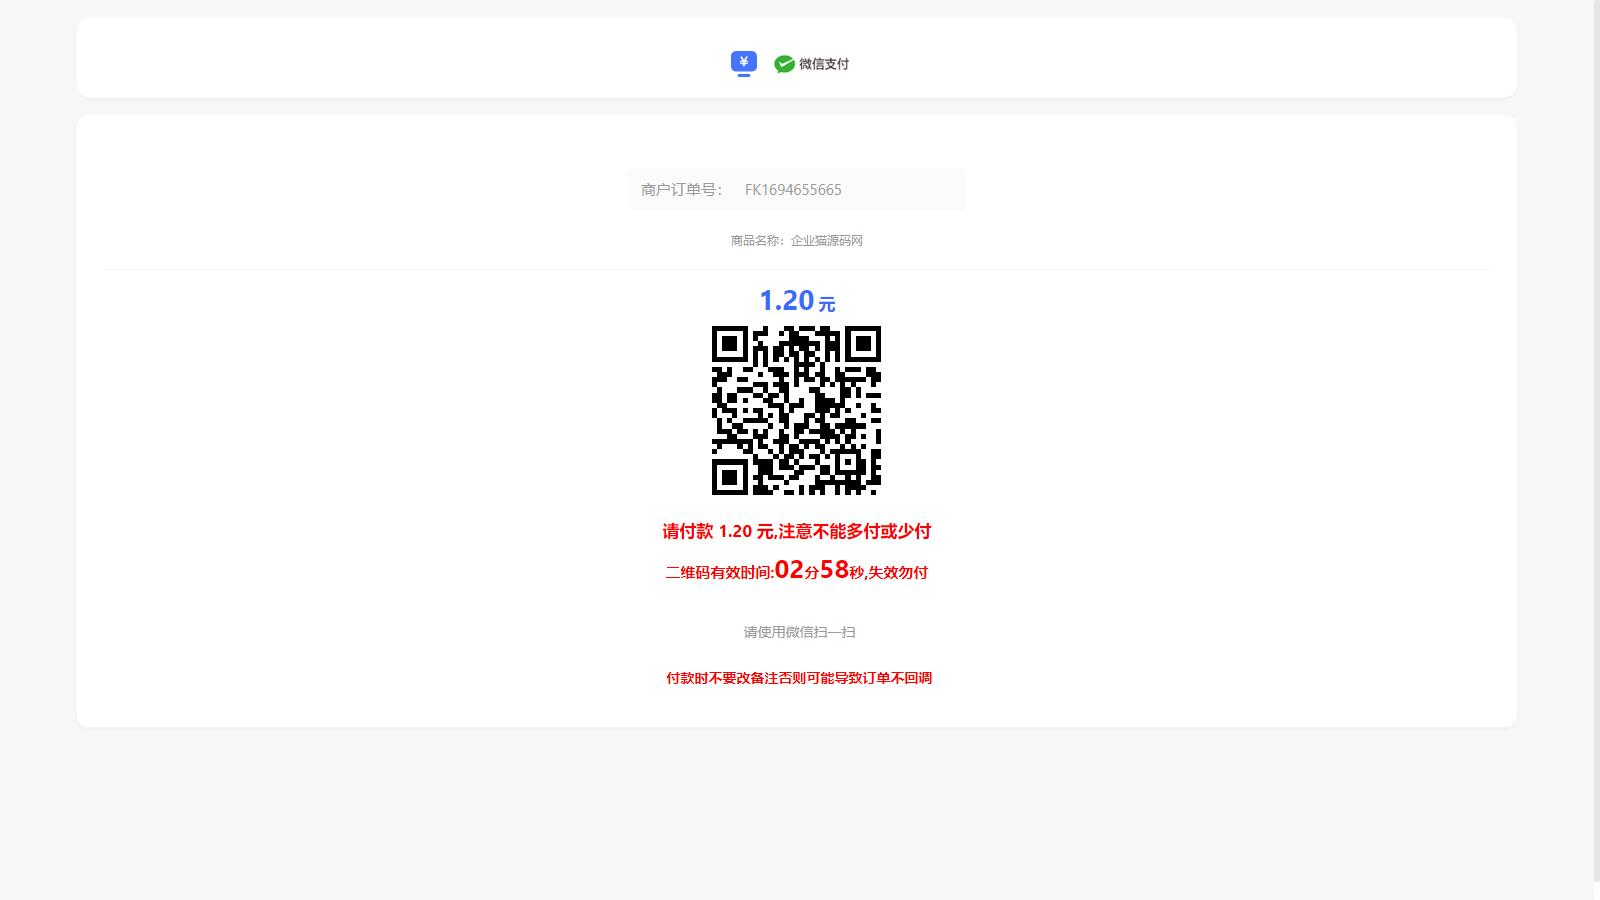The image size is (1600, 900).
Task: Click the green WeChat Pay logo icon
Action: tap(785, 64)
